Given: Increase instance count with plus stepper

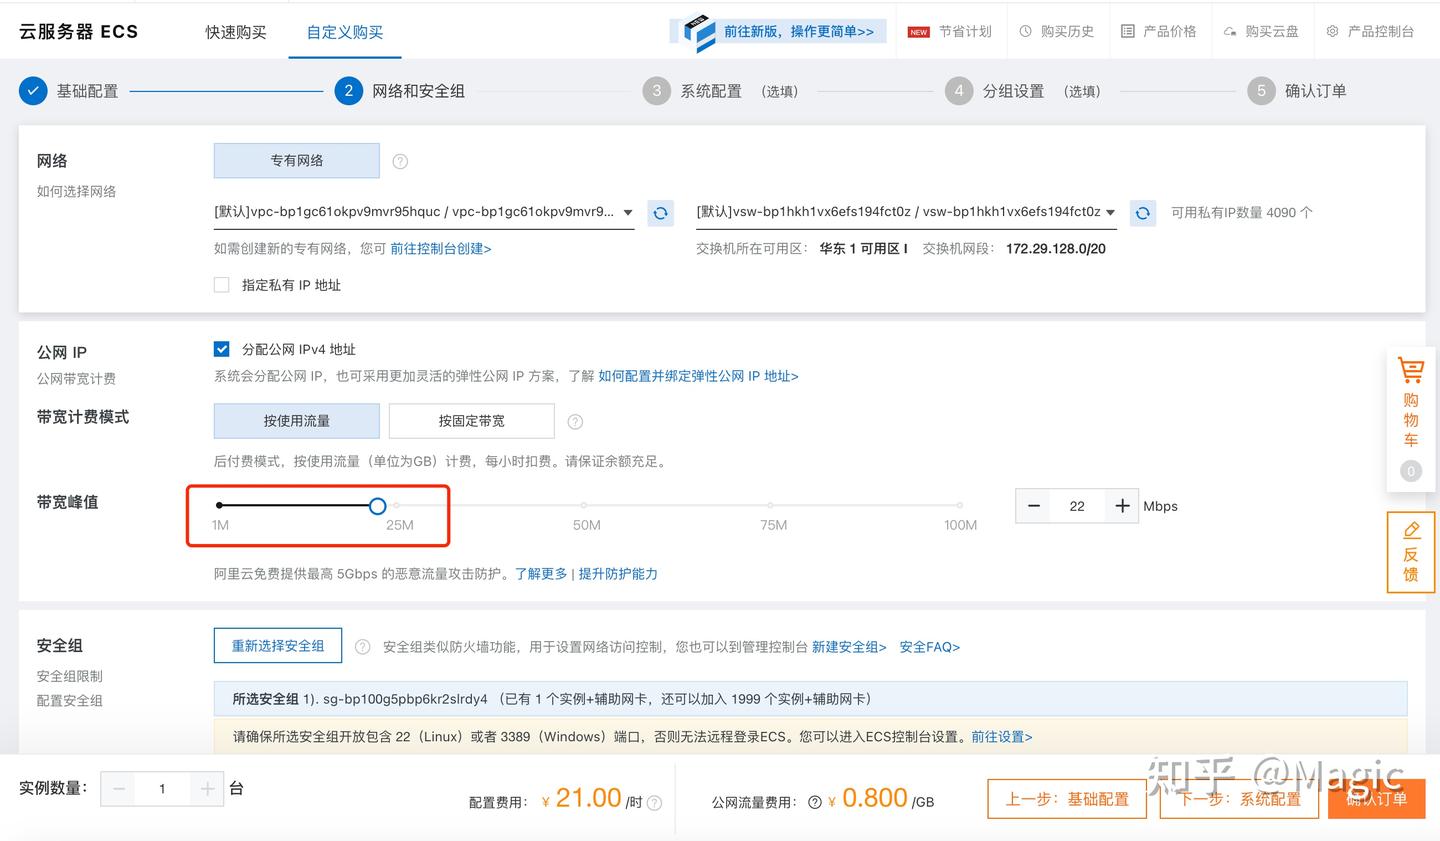Looking at the screenshot, I should point(207,789).
